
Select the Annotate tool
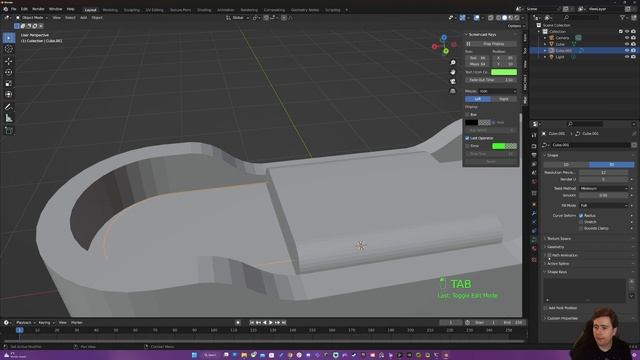point(9,107)
